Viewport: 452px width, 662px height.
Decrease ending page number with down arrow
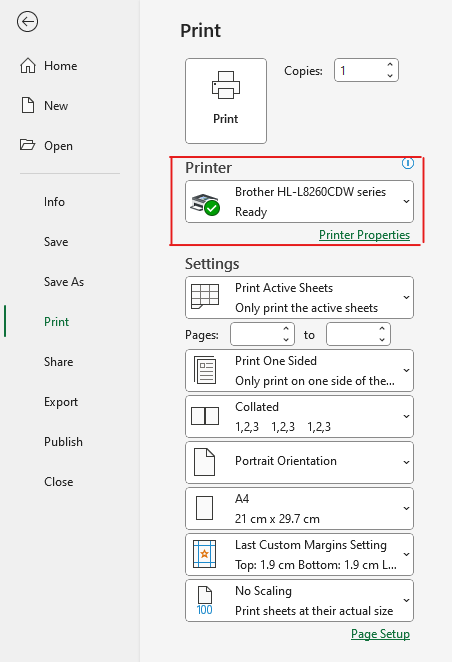tap(382, 339)
